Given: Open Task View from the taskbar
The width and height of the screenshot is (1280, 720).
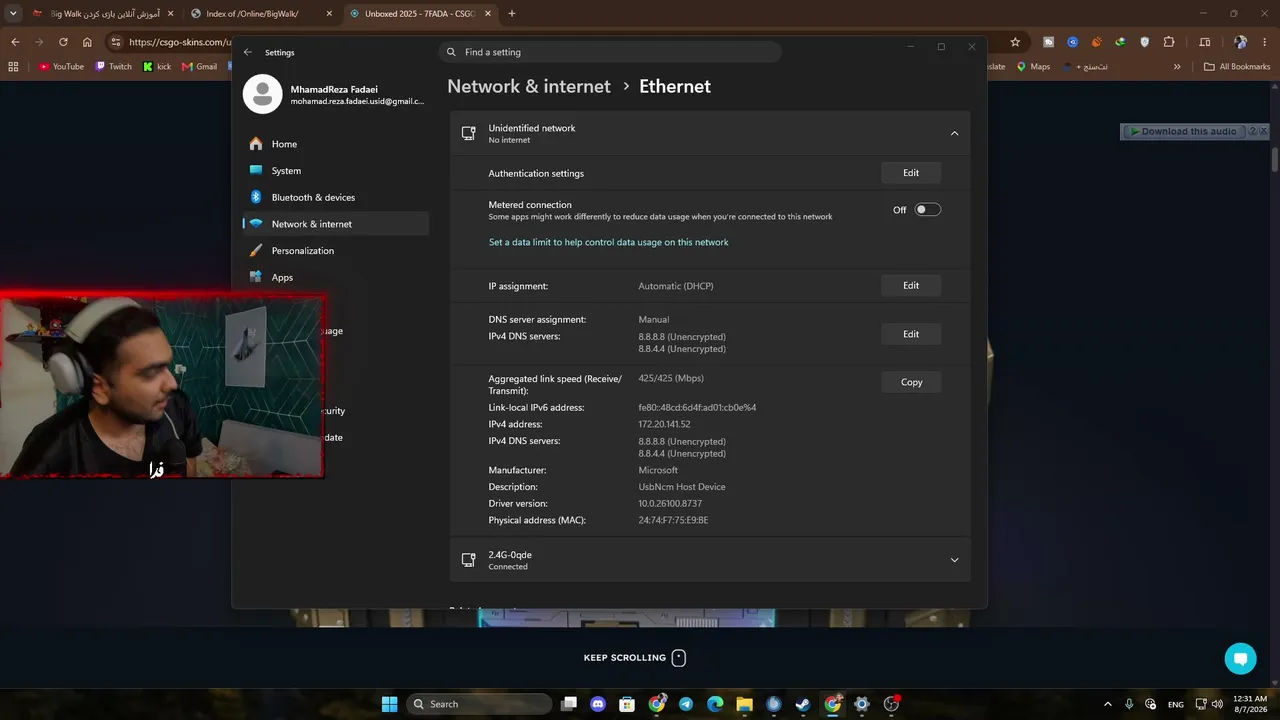Looking at the screenshot, I should [x=569, y=704].
